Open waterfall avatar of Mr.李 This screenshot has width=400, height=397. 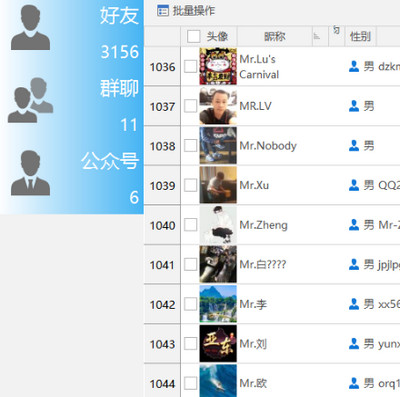coord(218,304)
